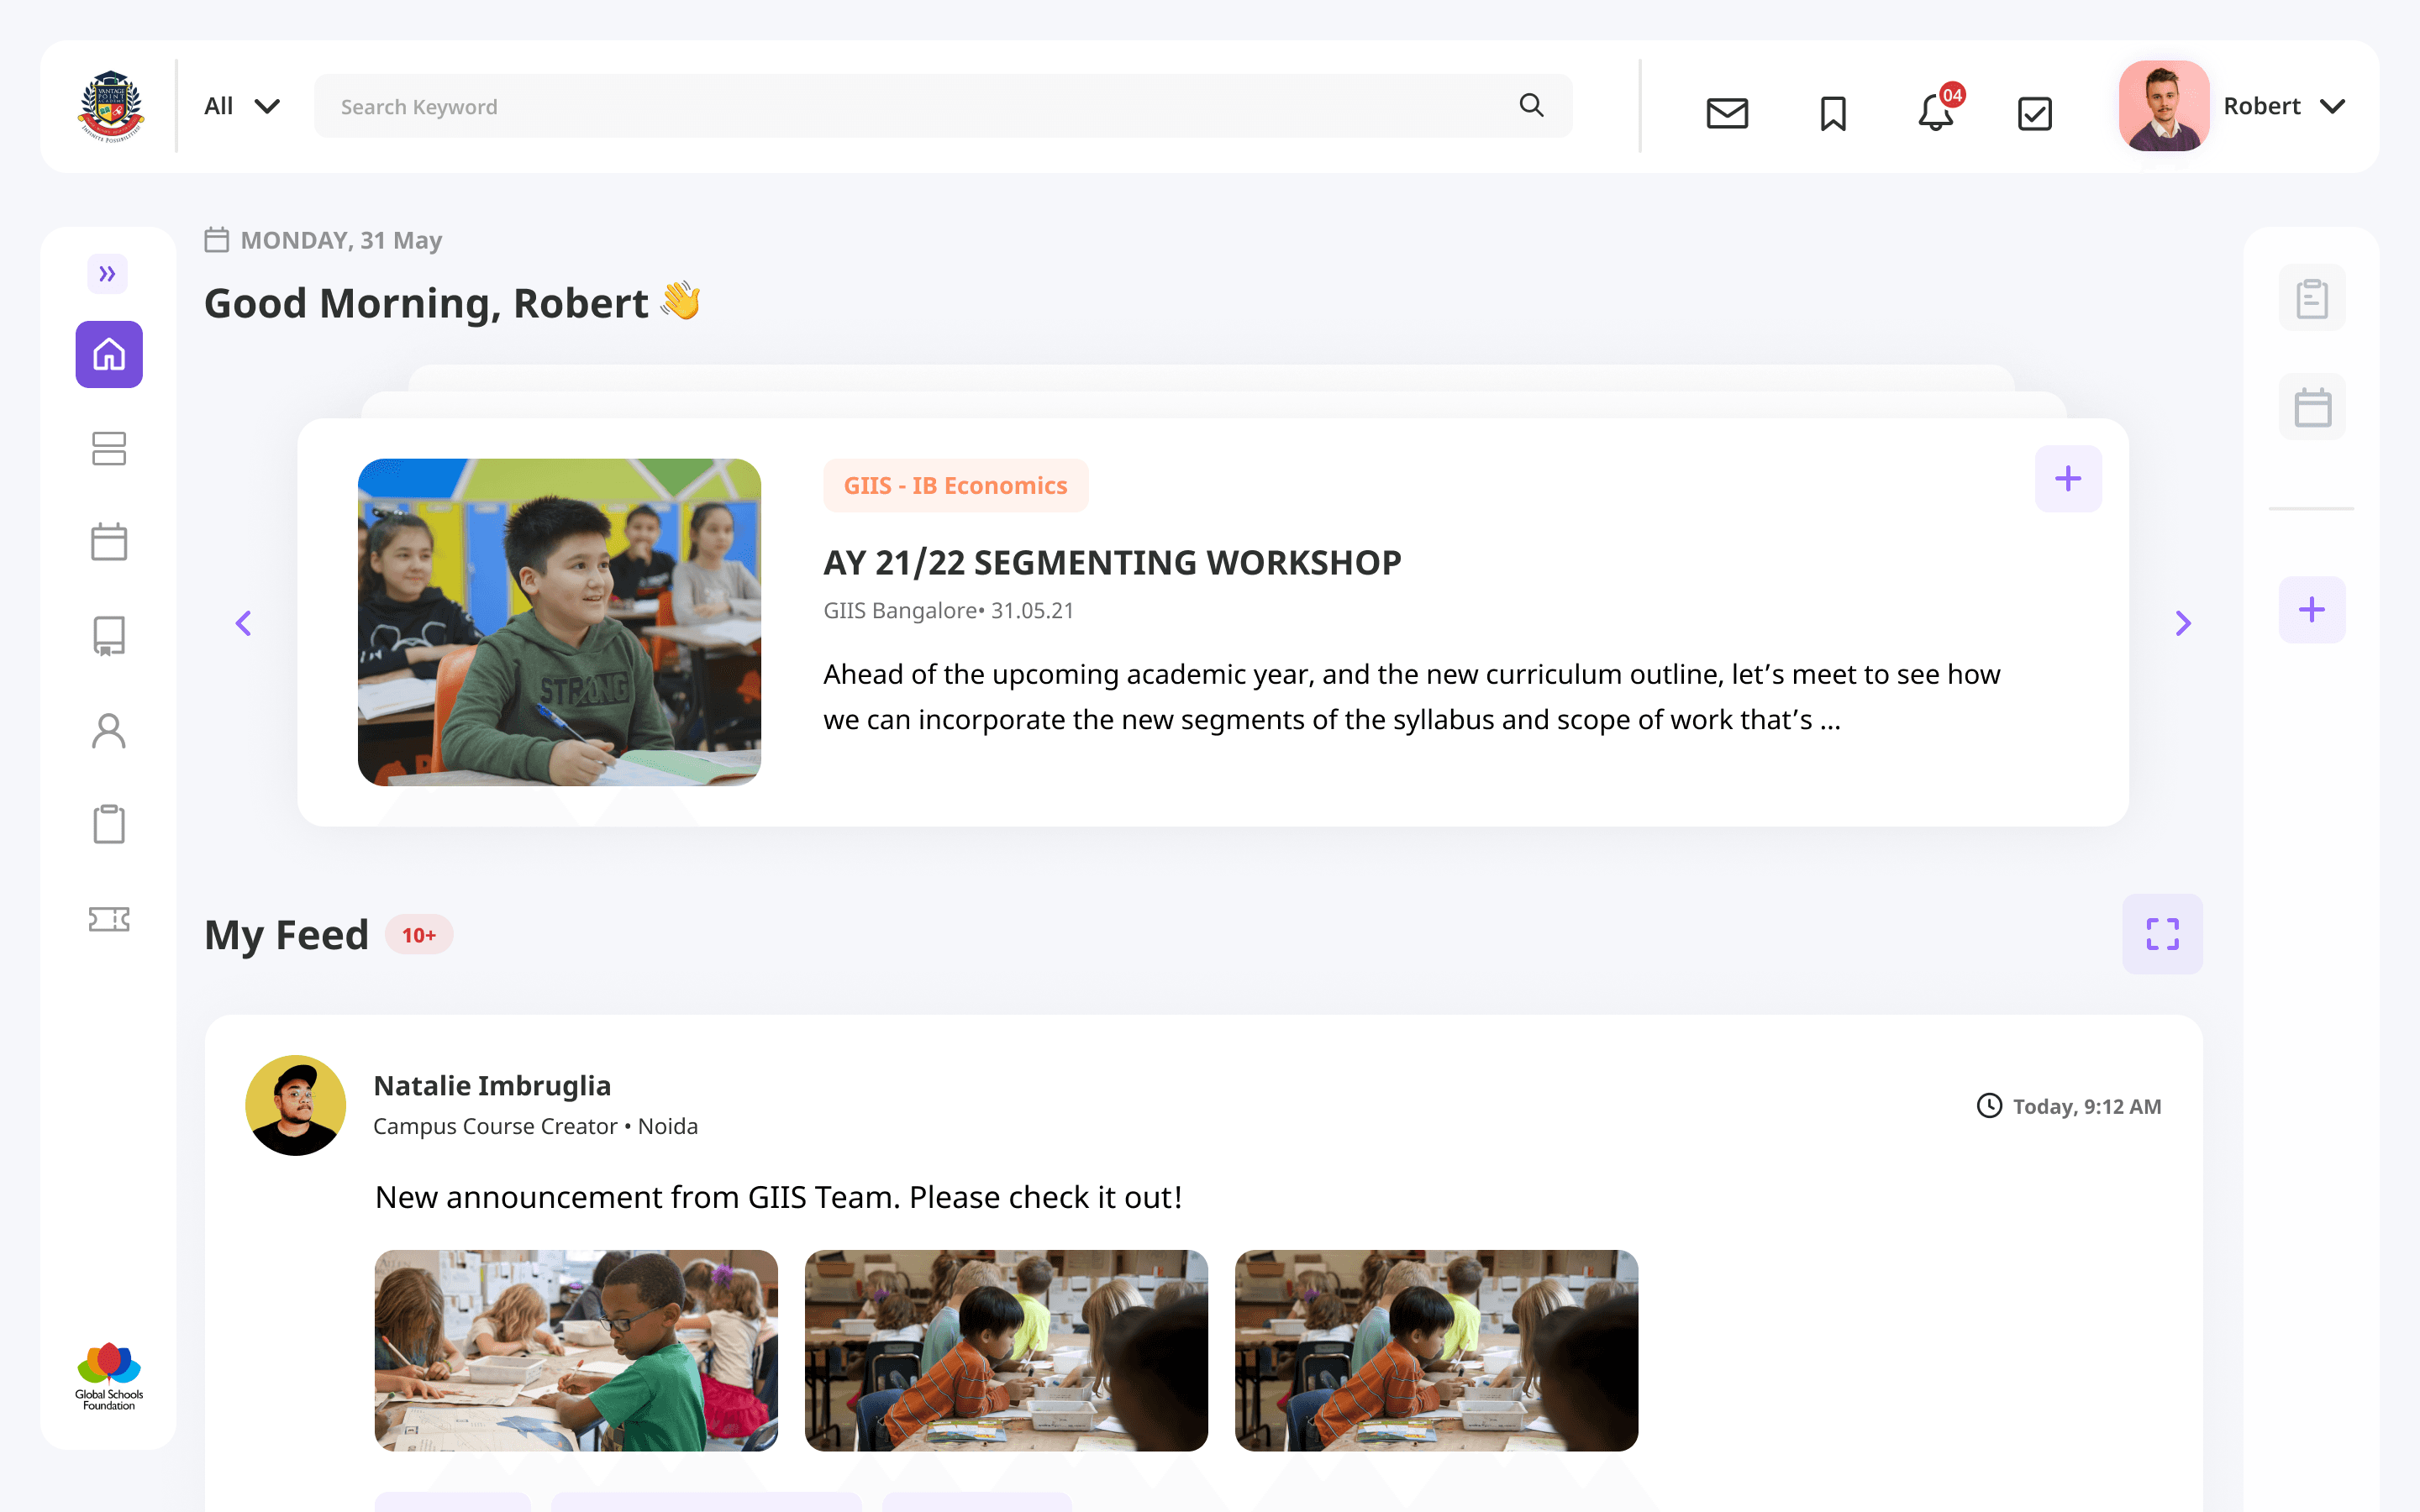Open the profile icon in left sidebar

pyautogui.click(x=109, y=730)
